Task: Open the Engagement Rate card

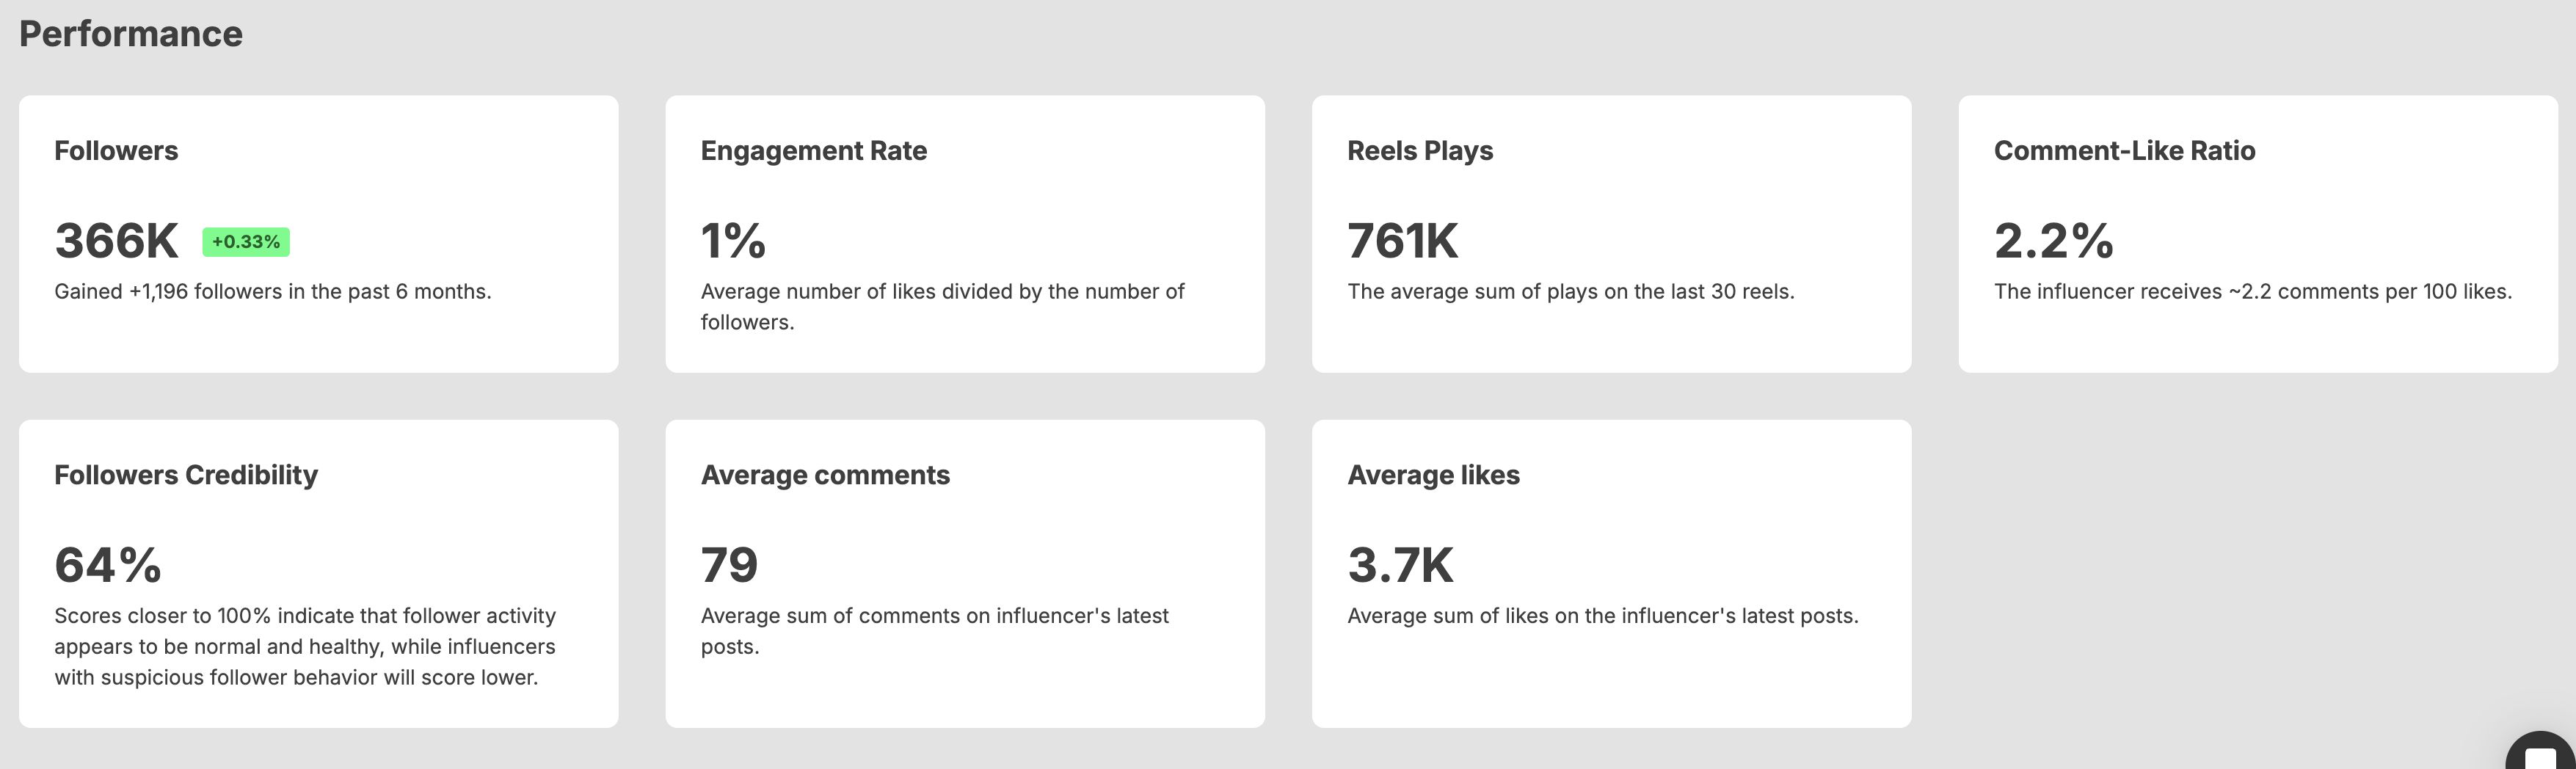Action: 965,234
